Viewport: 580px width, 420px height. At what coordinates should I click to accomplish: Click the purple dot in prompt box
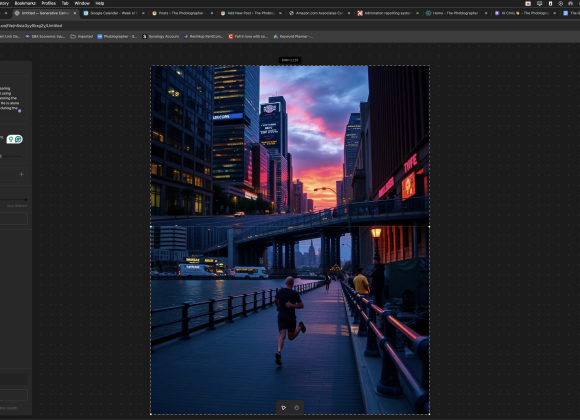pyautogui.click(x=20, y=111)
